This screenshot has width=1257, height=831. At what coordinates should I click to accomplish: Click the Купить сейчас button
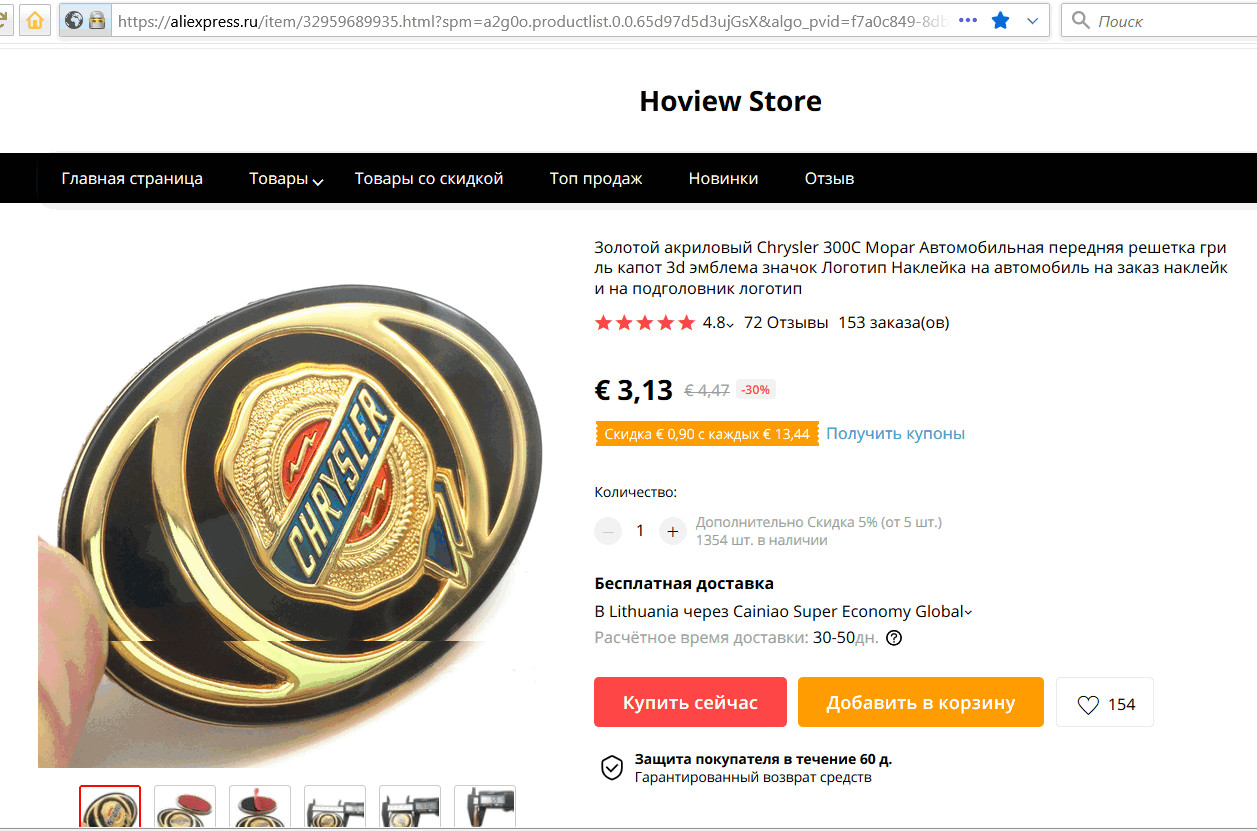coord(690,702)
